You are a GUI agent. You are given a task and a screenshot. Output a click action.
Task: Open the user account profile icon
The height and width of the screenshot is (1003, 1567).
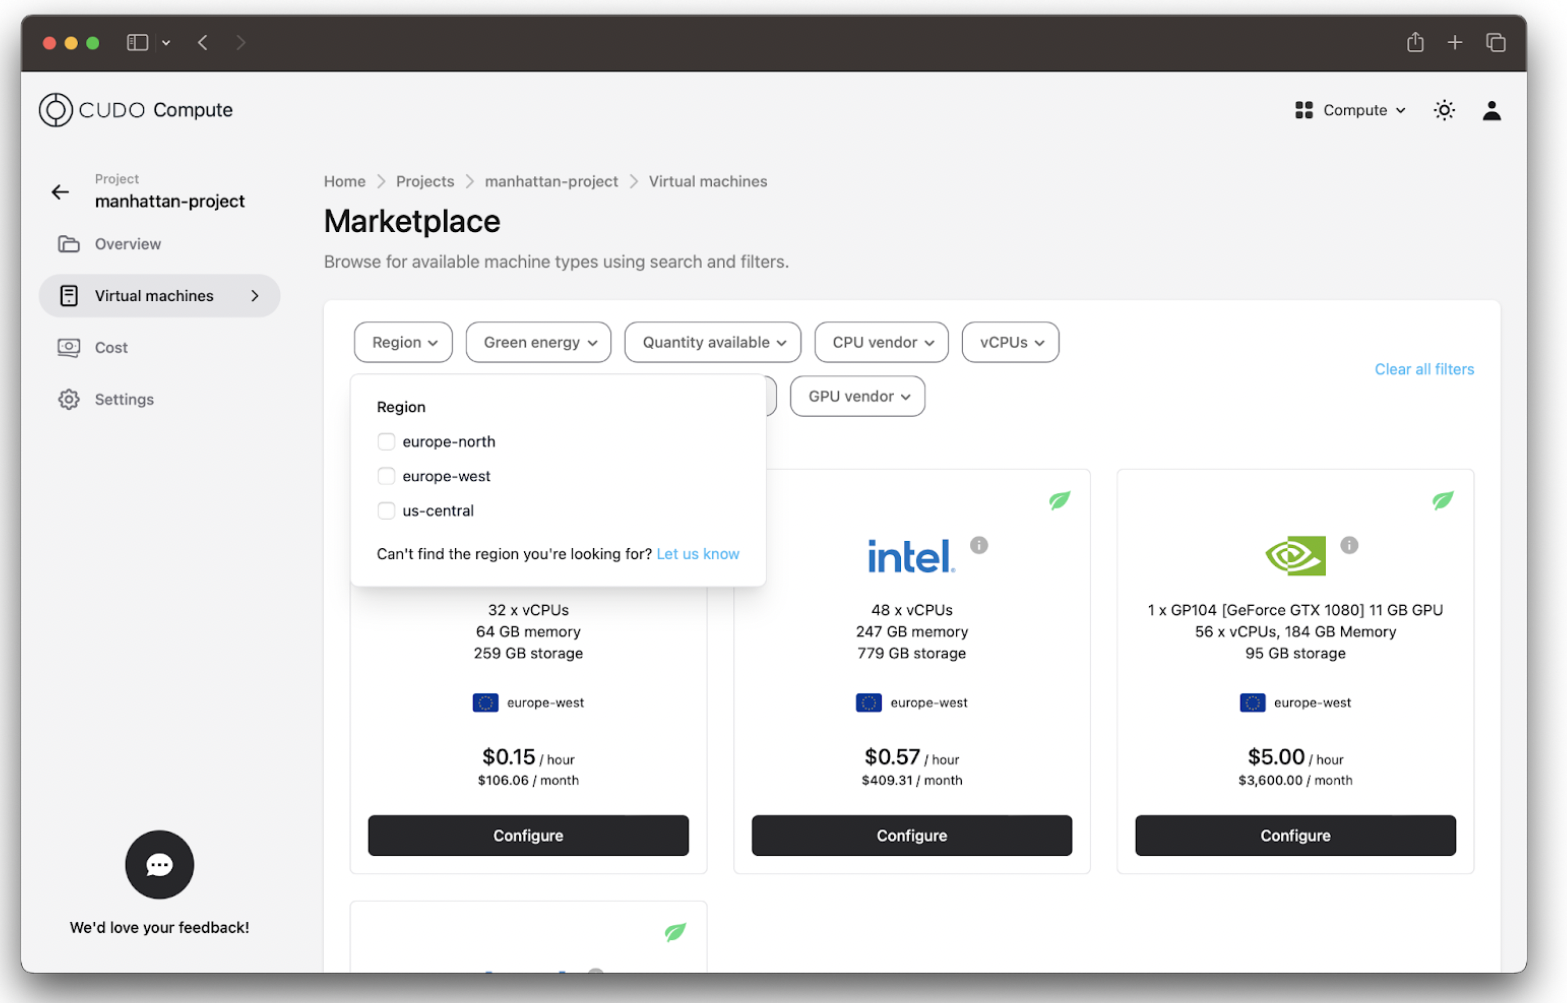1491,110
